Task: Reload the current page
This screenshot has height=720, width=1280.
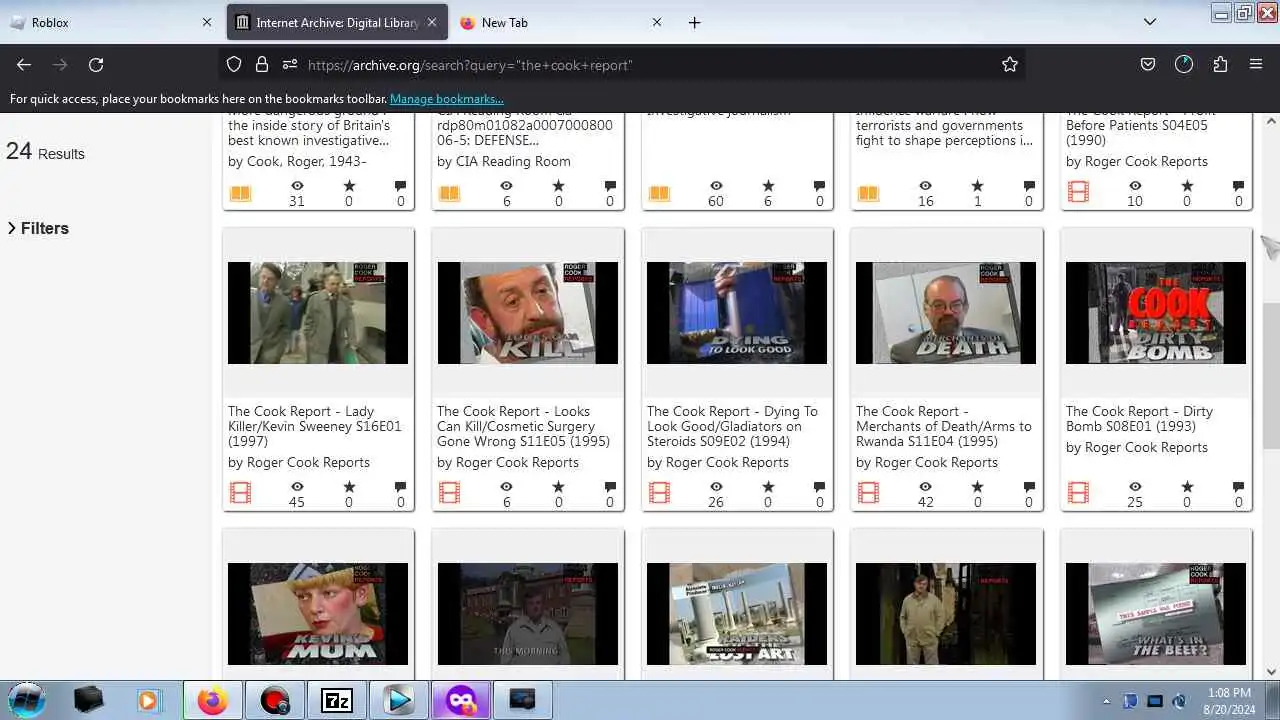Action: click(x=96, y=64)
